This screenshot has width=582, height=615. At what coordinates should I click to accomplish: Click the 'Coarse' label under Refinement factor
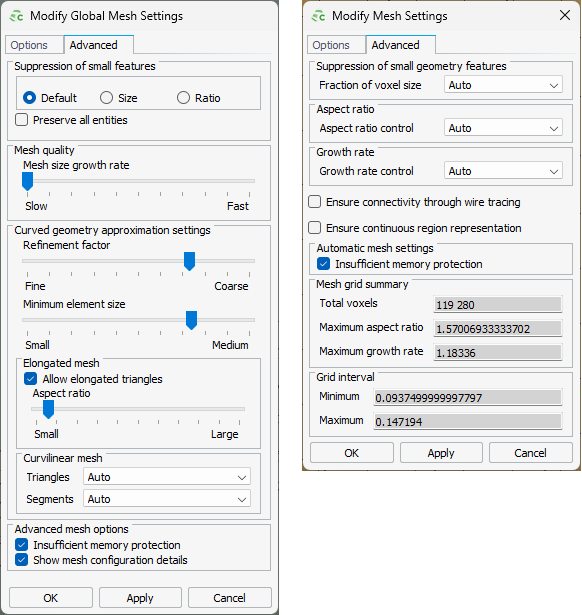pos(231,286)
